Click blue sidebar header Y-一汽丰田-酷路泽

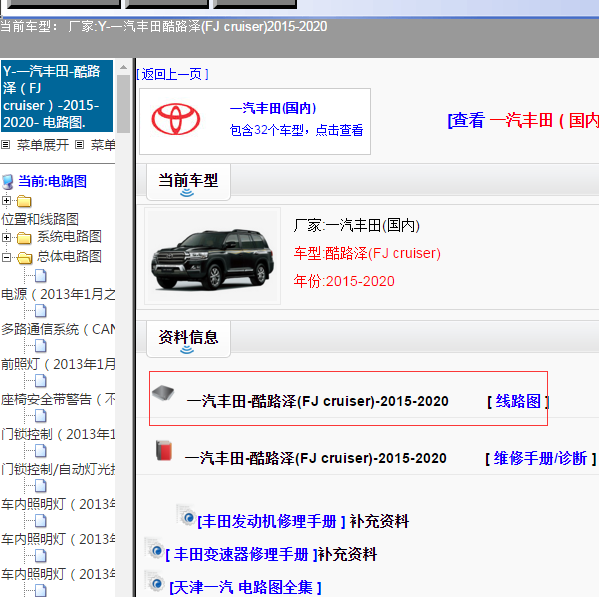pyautogui.click(x=57, y=96)
